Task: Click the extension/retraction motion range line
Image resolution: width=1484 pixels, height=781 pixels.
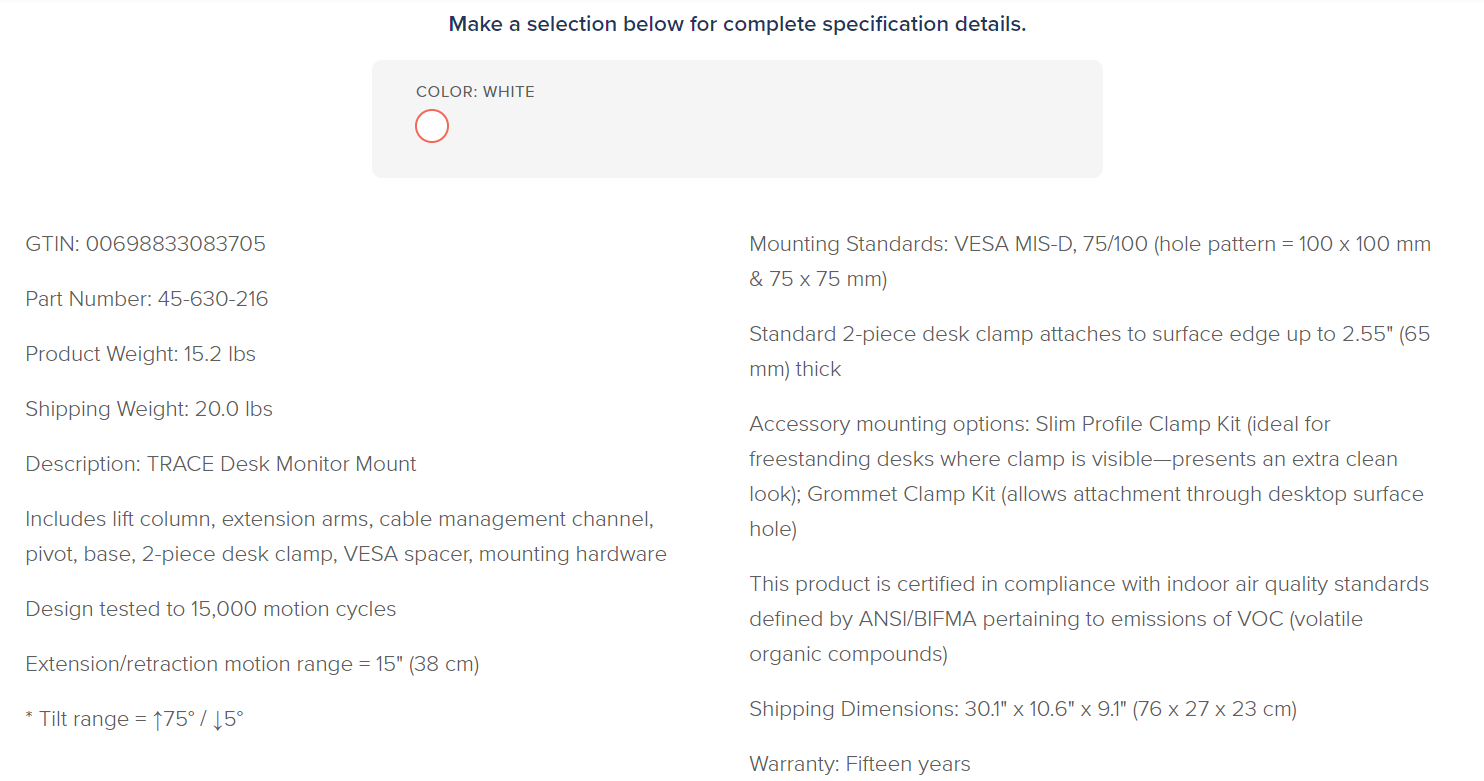Action: tap(252, 664)
